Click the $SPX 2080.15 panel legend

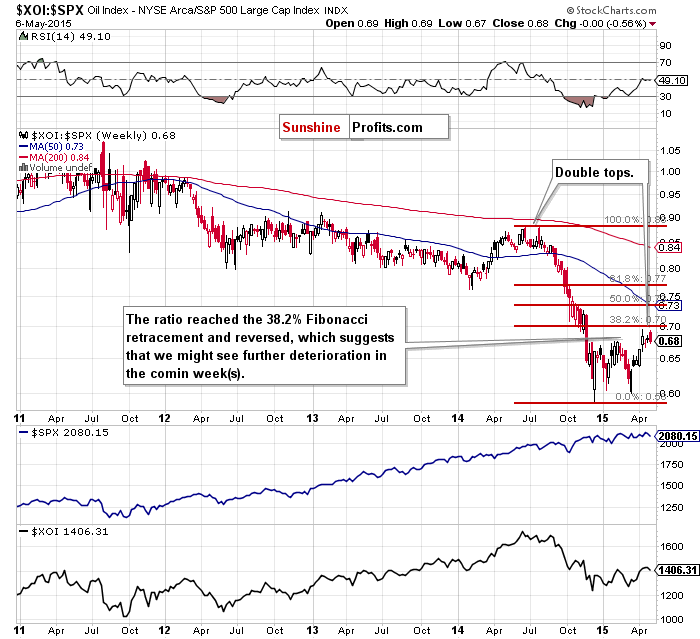[63, 432]
